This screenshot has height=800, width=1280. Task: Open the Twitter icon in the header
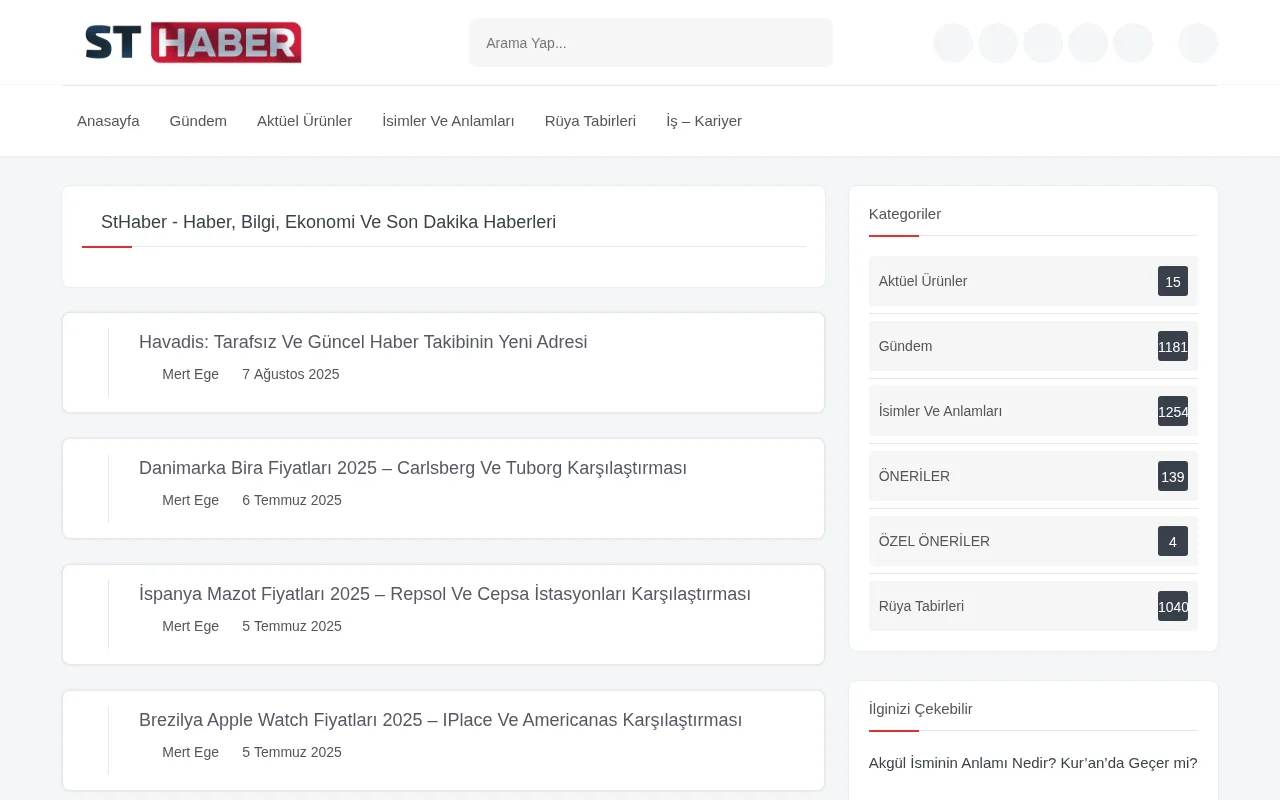[997, 42]
